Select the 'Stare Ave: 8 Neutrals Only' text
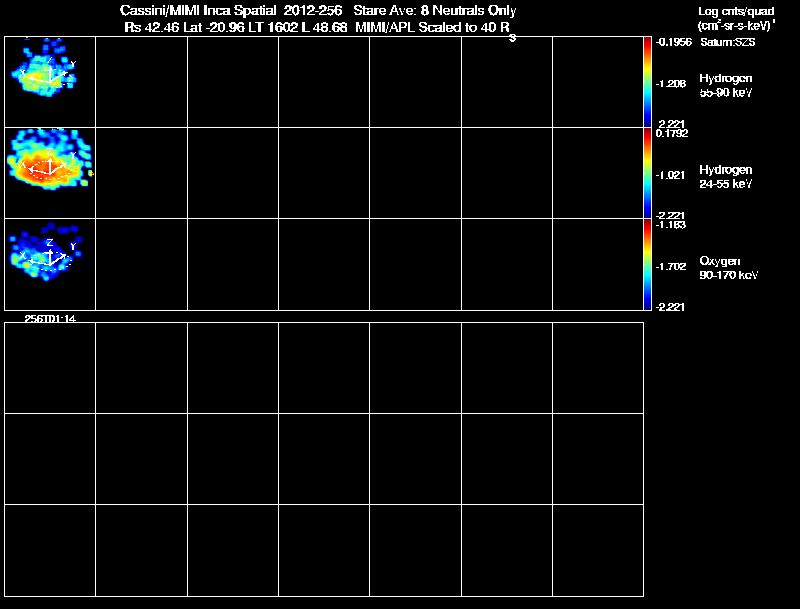 [435, 10]
